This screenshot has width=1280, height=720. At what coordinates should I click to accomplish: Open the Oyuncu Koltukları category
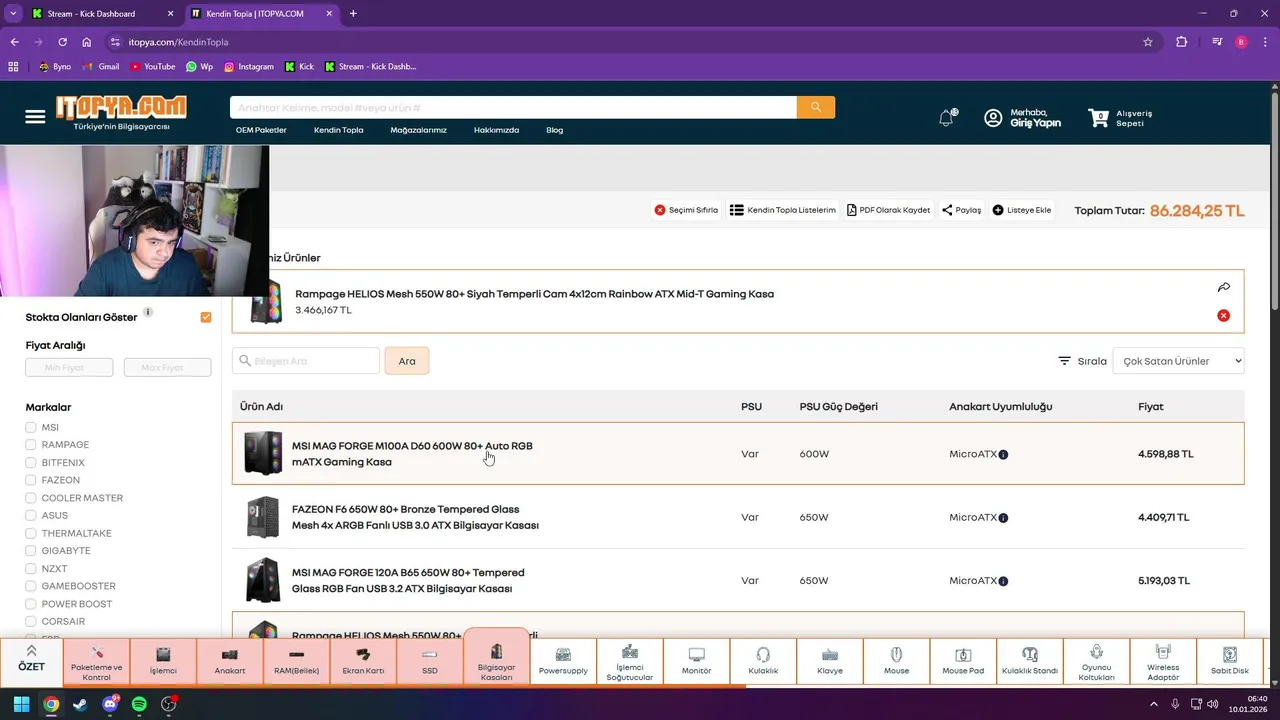(1096, 662)
